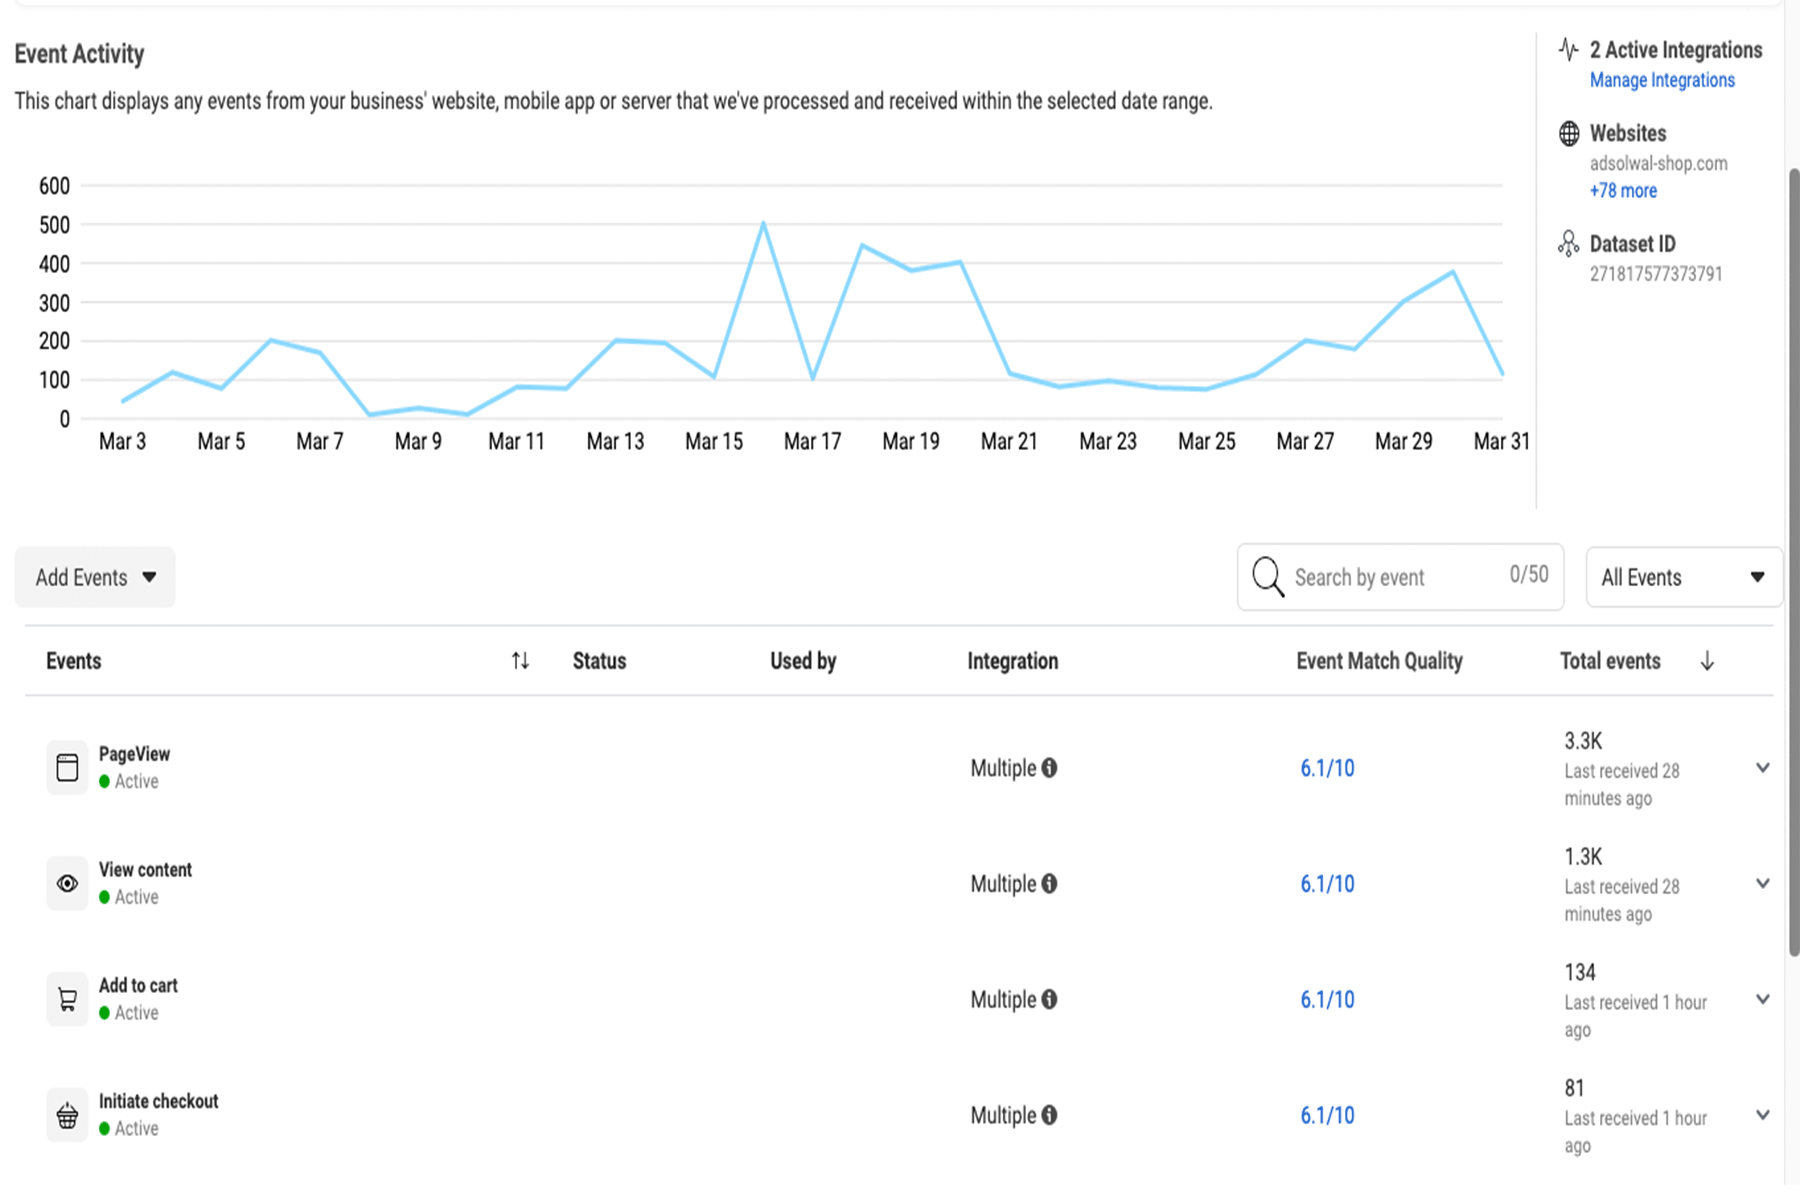Open the Add Events dropdown
Screen dimensions: 1800x1200
[95, 577]
